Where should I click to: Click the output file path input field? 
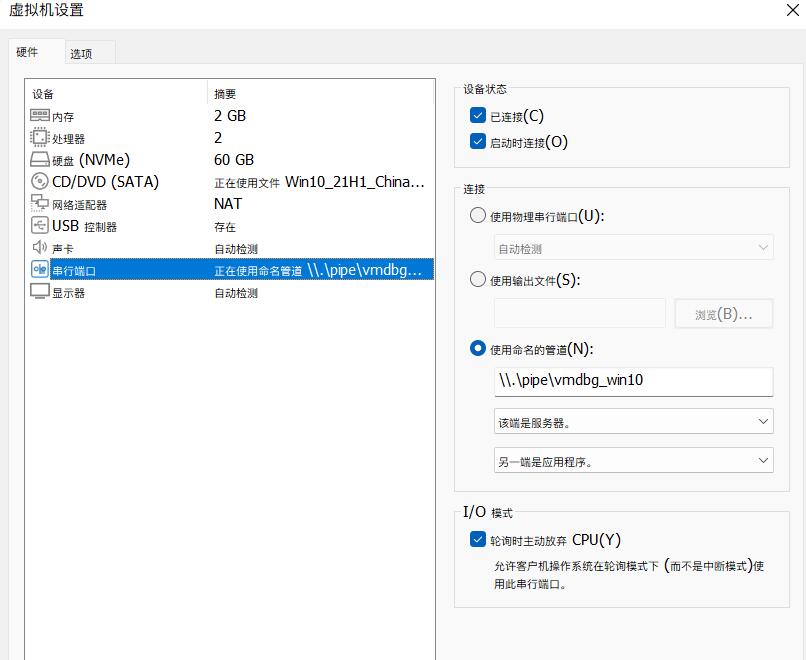point(580,313)
